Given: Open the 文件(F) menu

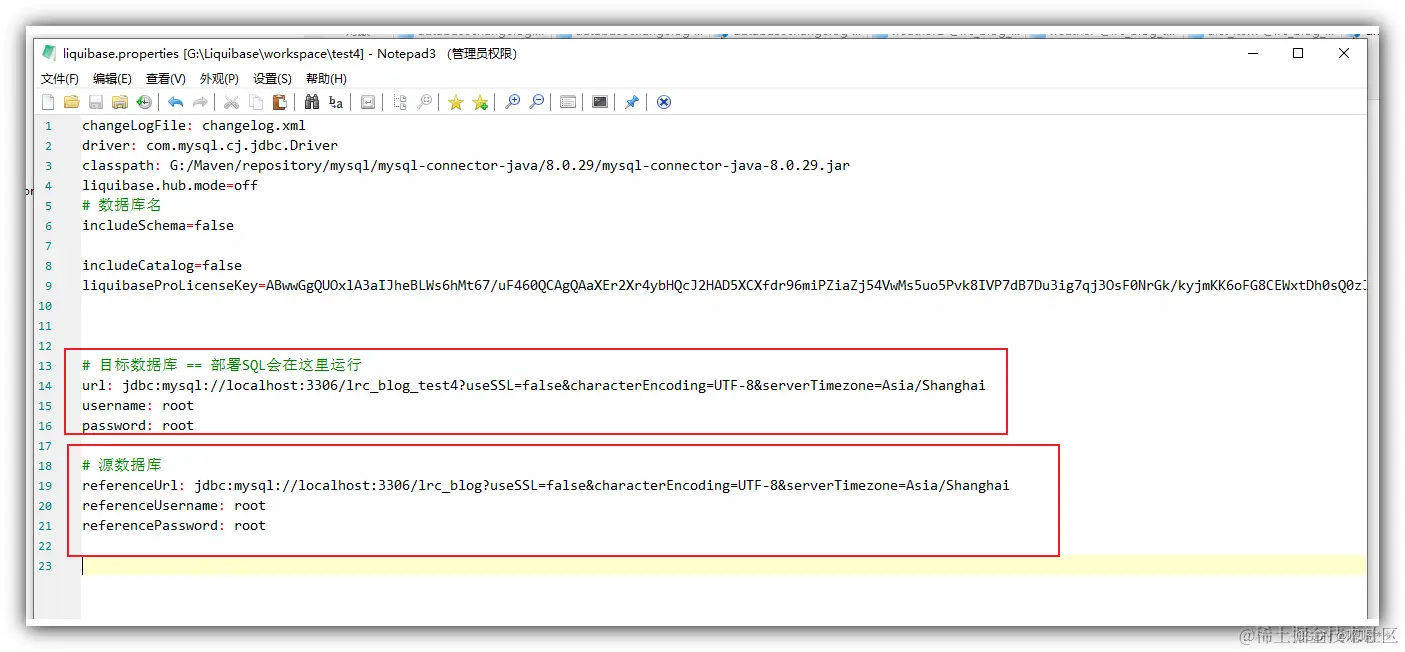Looking at the screenshot, I should click(x=60, y=79).
